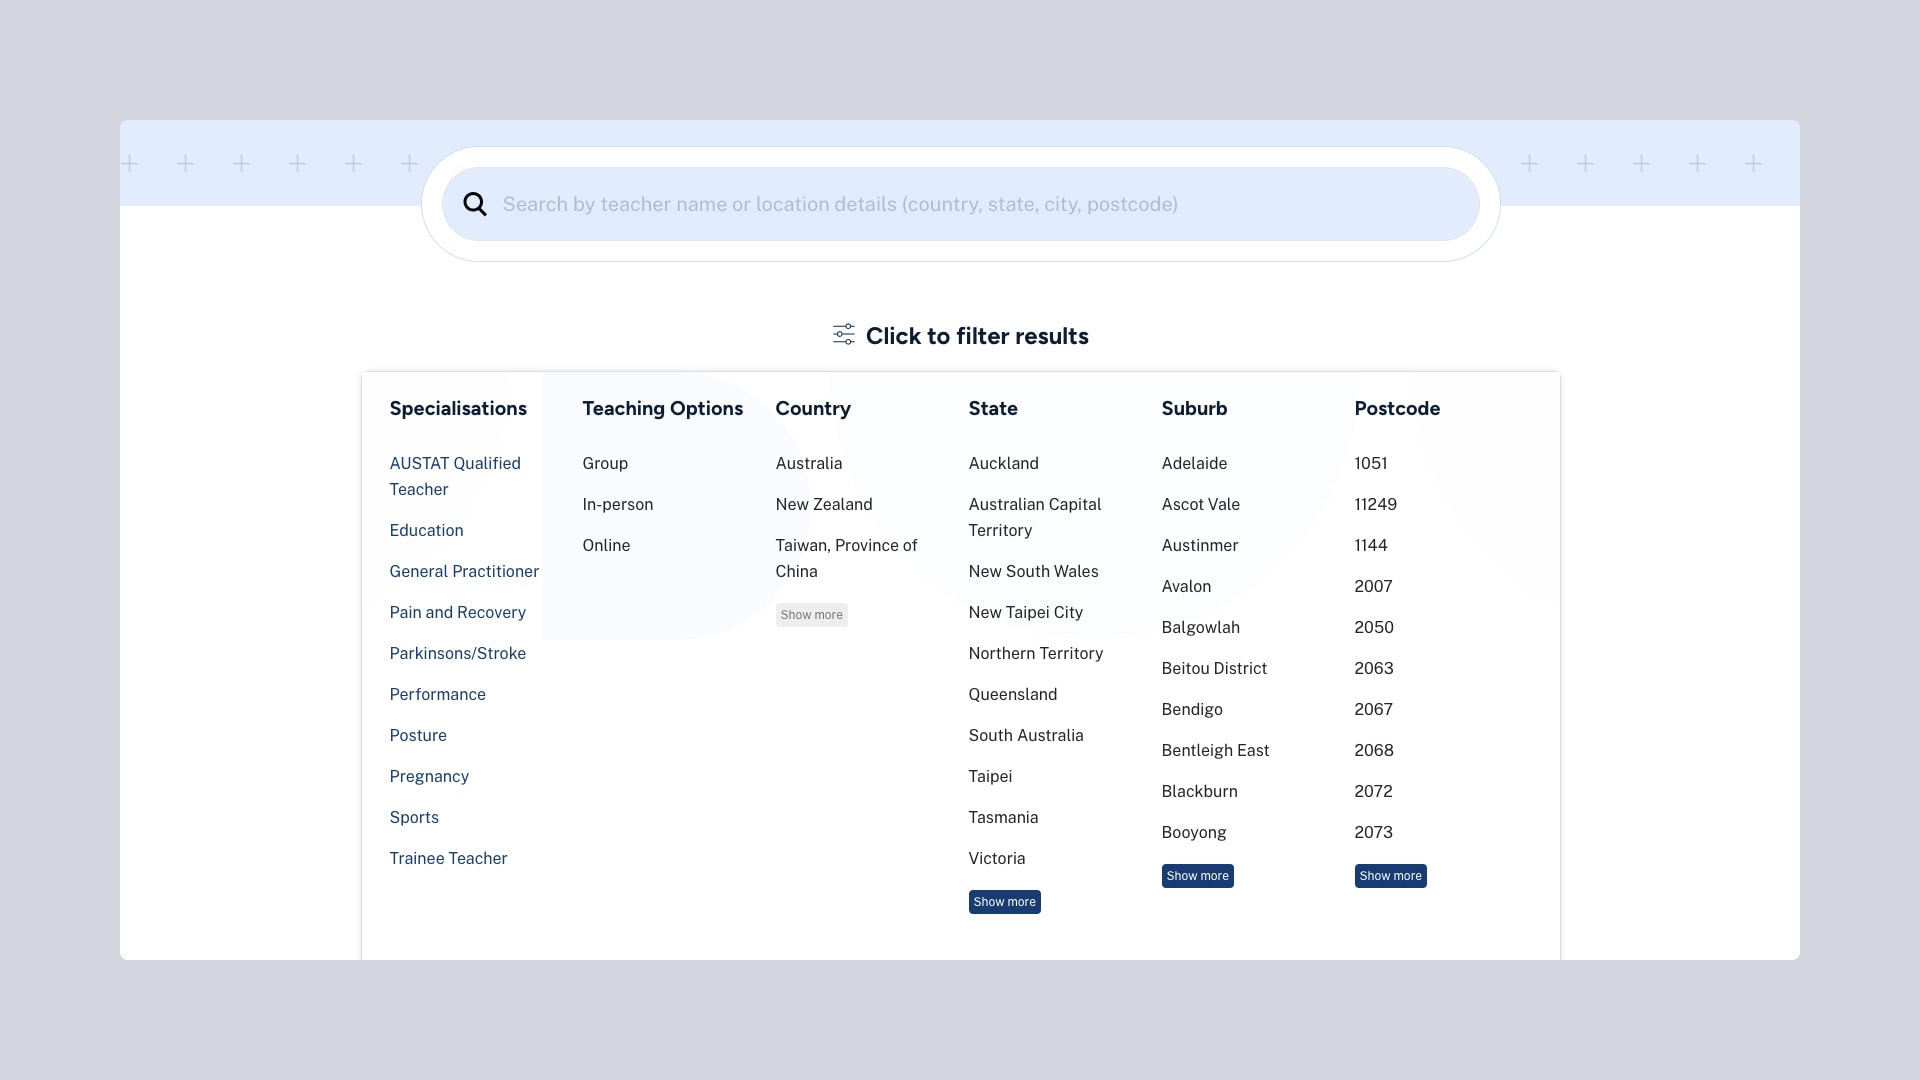
Task: Click the Performance specialisation link
Action: pos(436,692)
